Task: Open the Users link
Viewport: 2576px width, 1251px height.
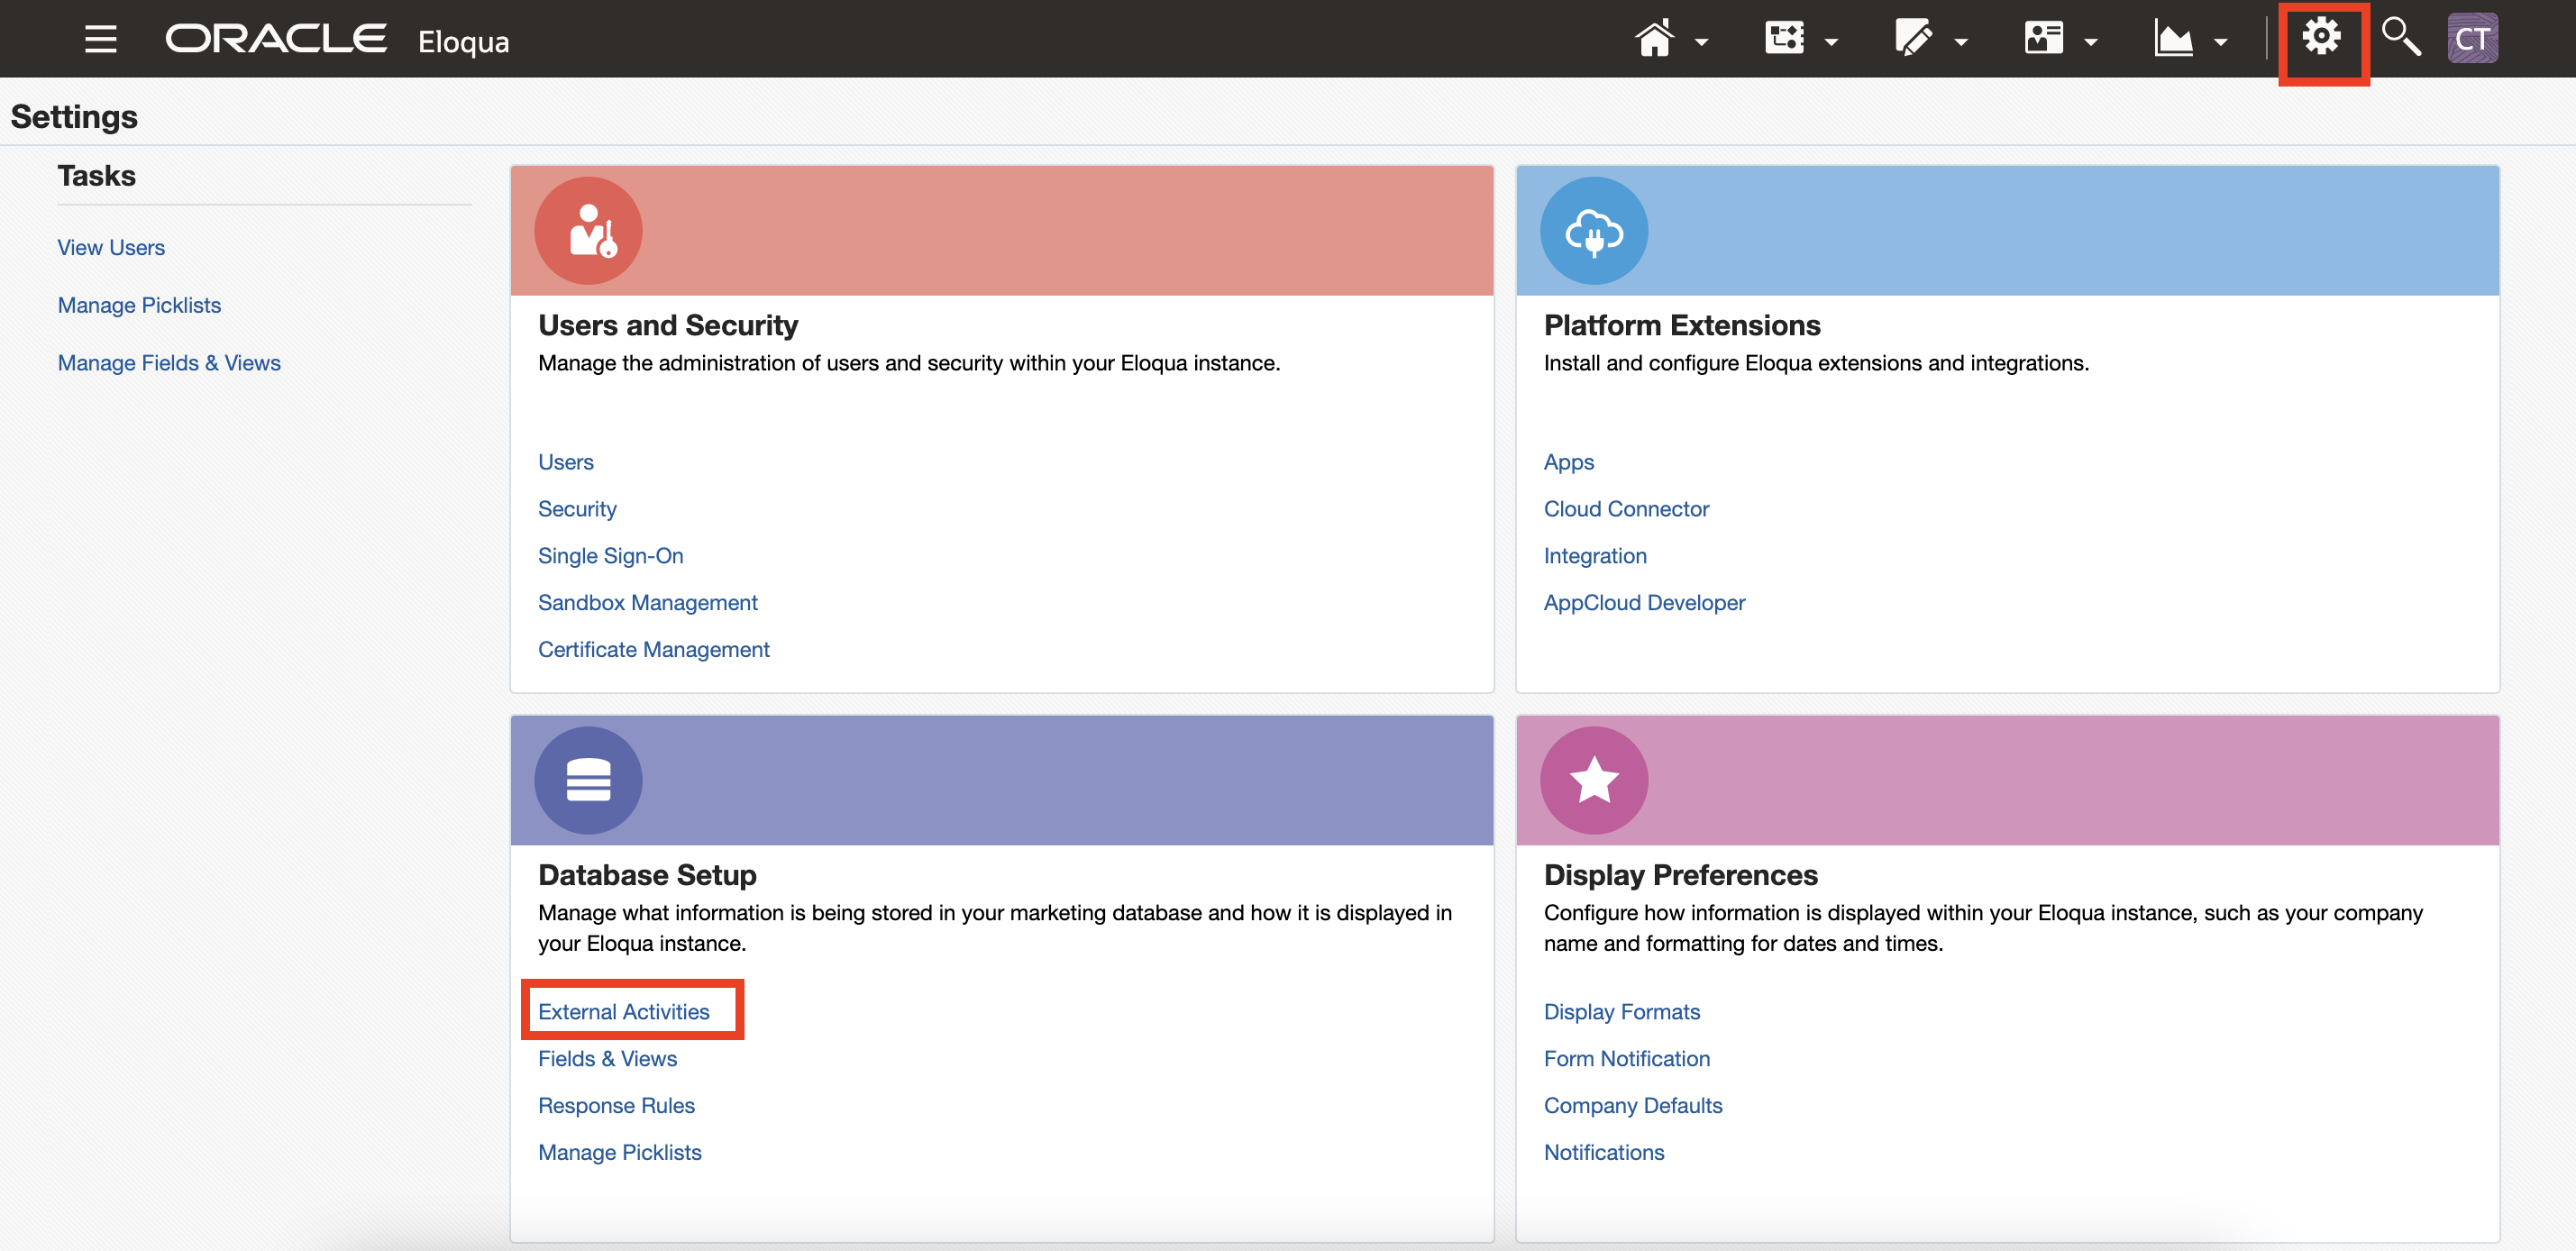Action: (566, 462)
